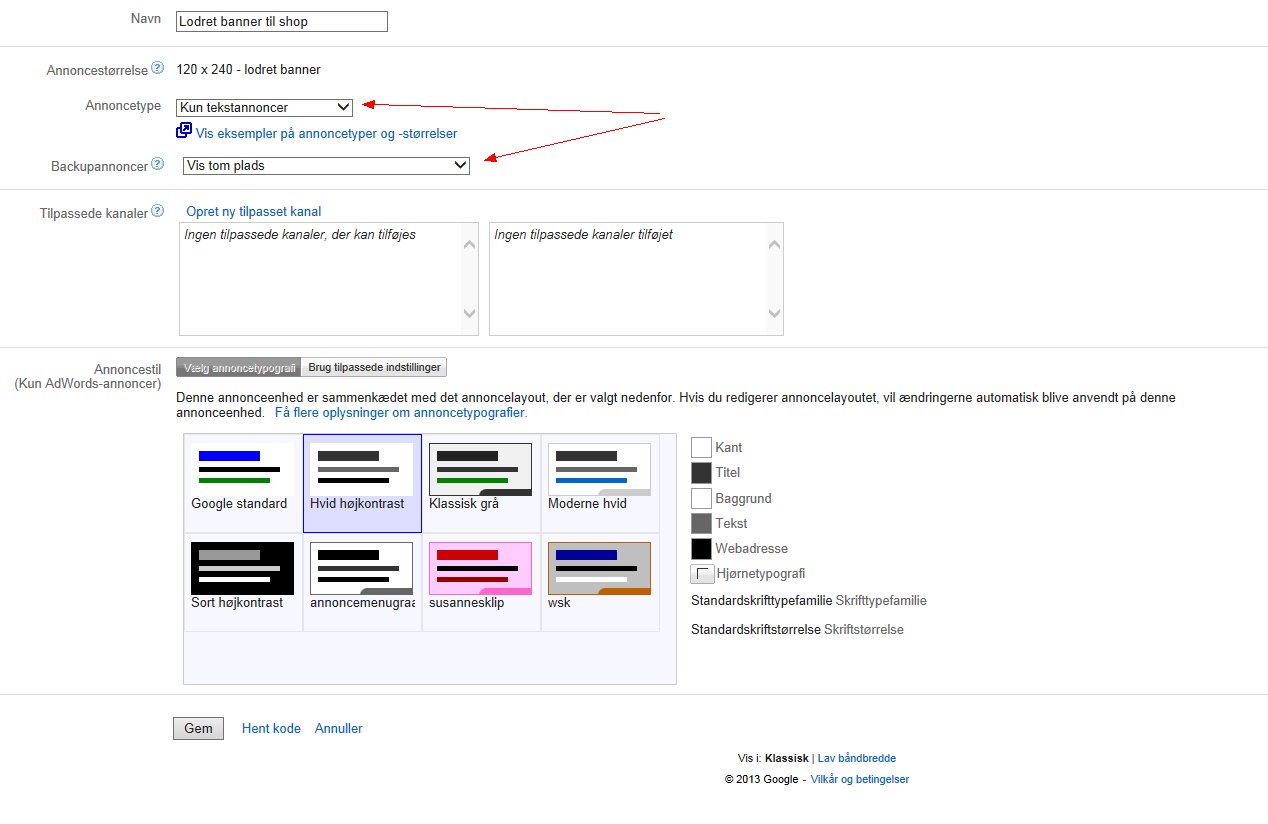The image size is (1268, 824).
Task: Click the Titel color swatch
Action: pyautogui.click(x=701, y=472)
